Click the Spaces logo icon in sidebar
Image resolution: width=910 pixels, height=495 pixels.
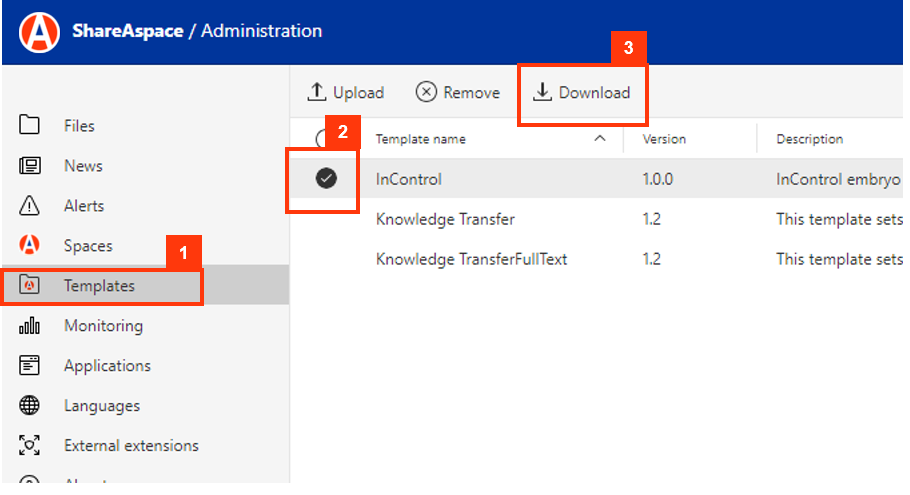[29, 245]
